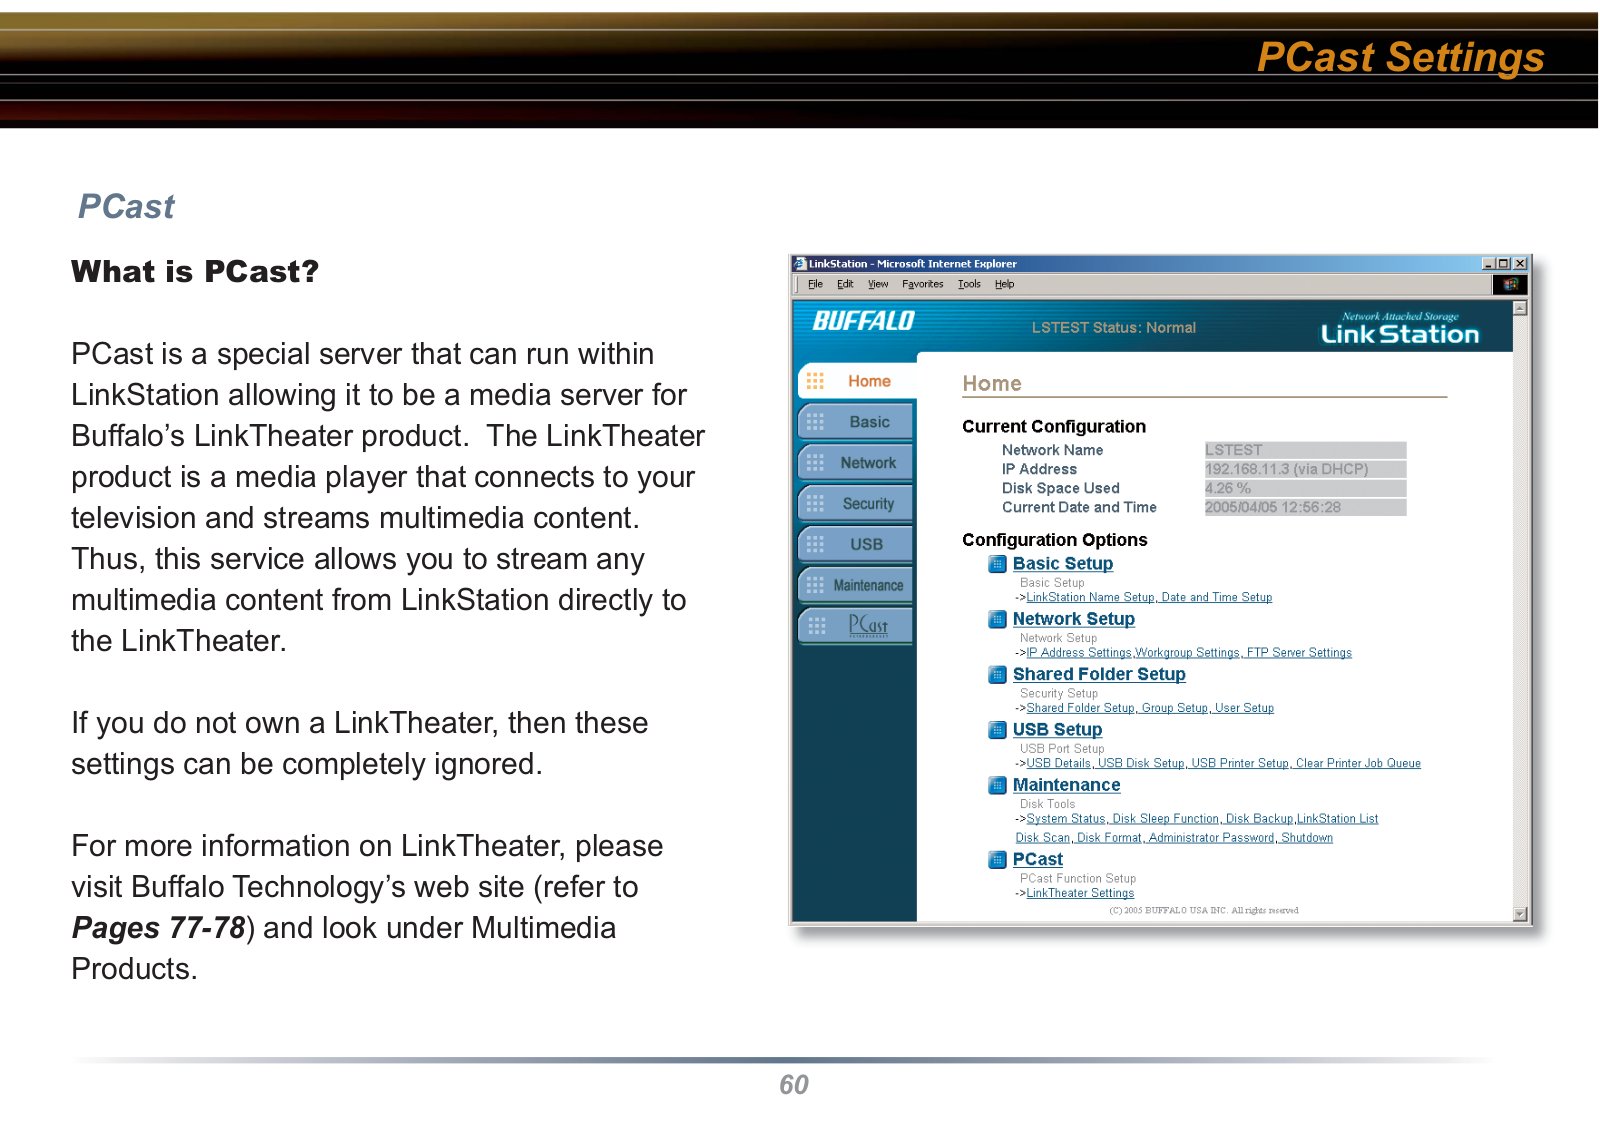The image size is (1600, 1131).
Task: Close the LinkStation browser window
Action: tap(1520, 264)
